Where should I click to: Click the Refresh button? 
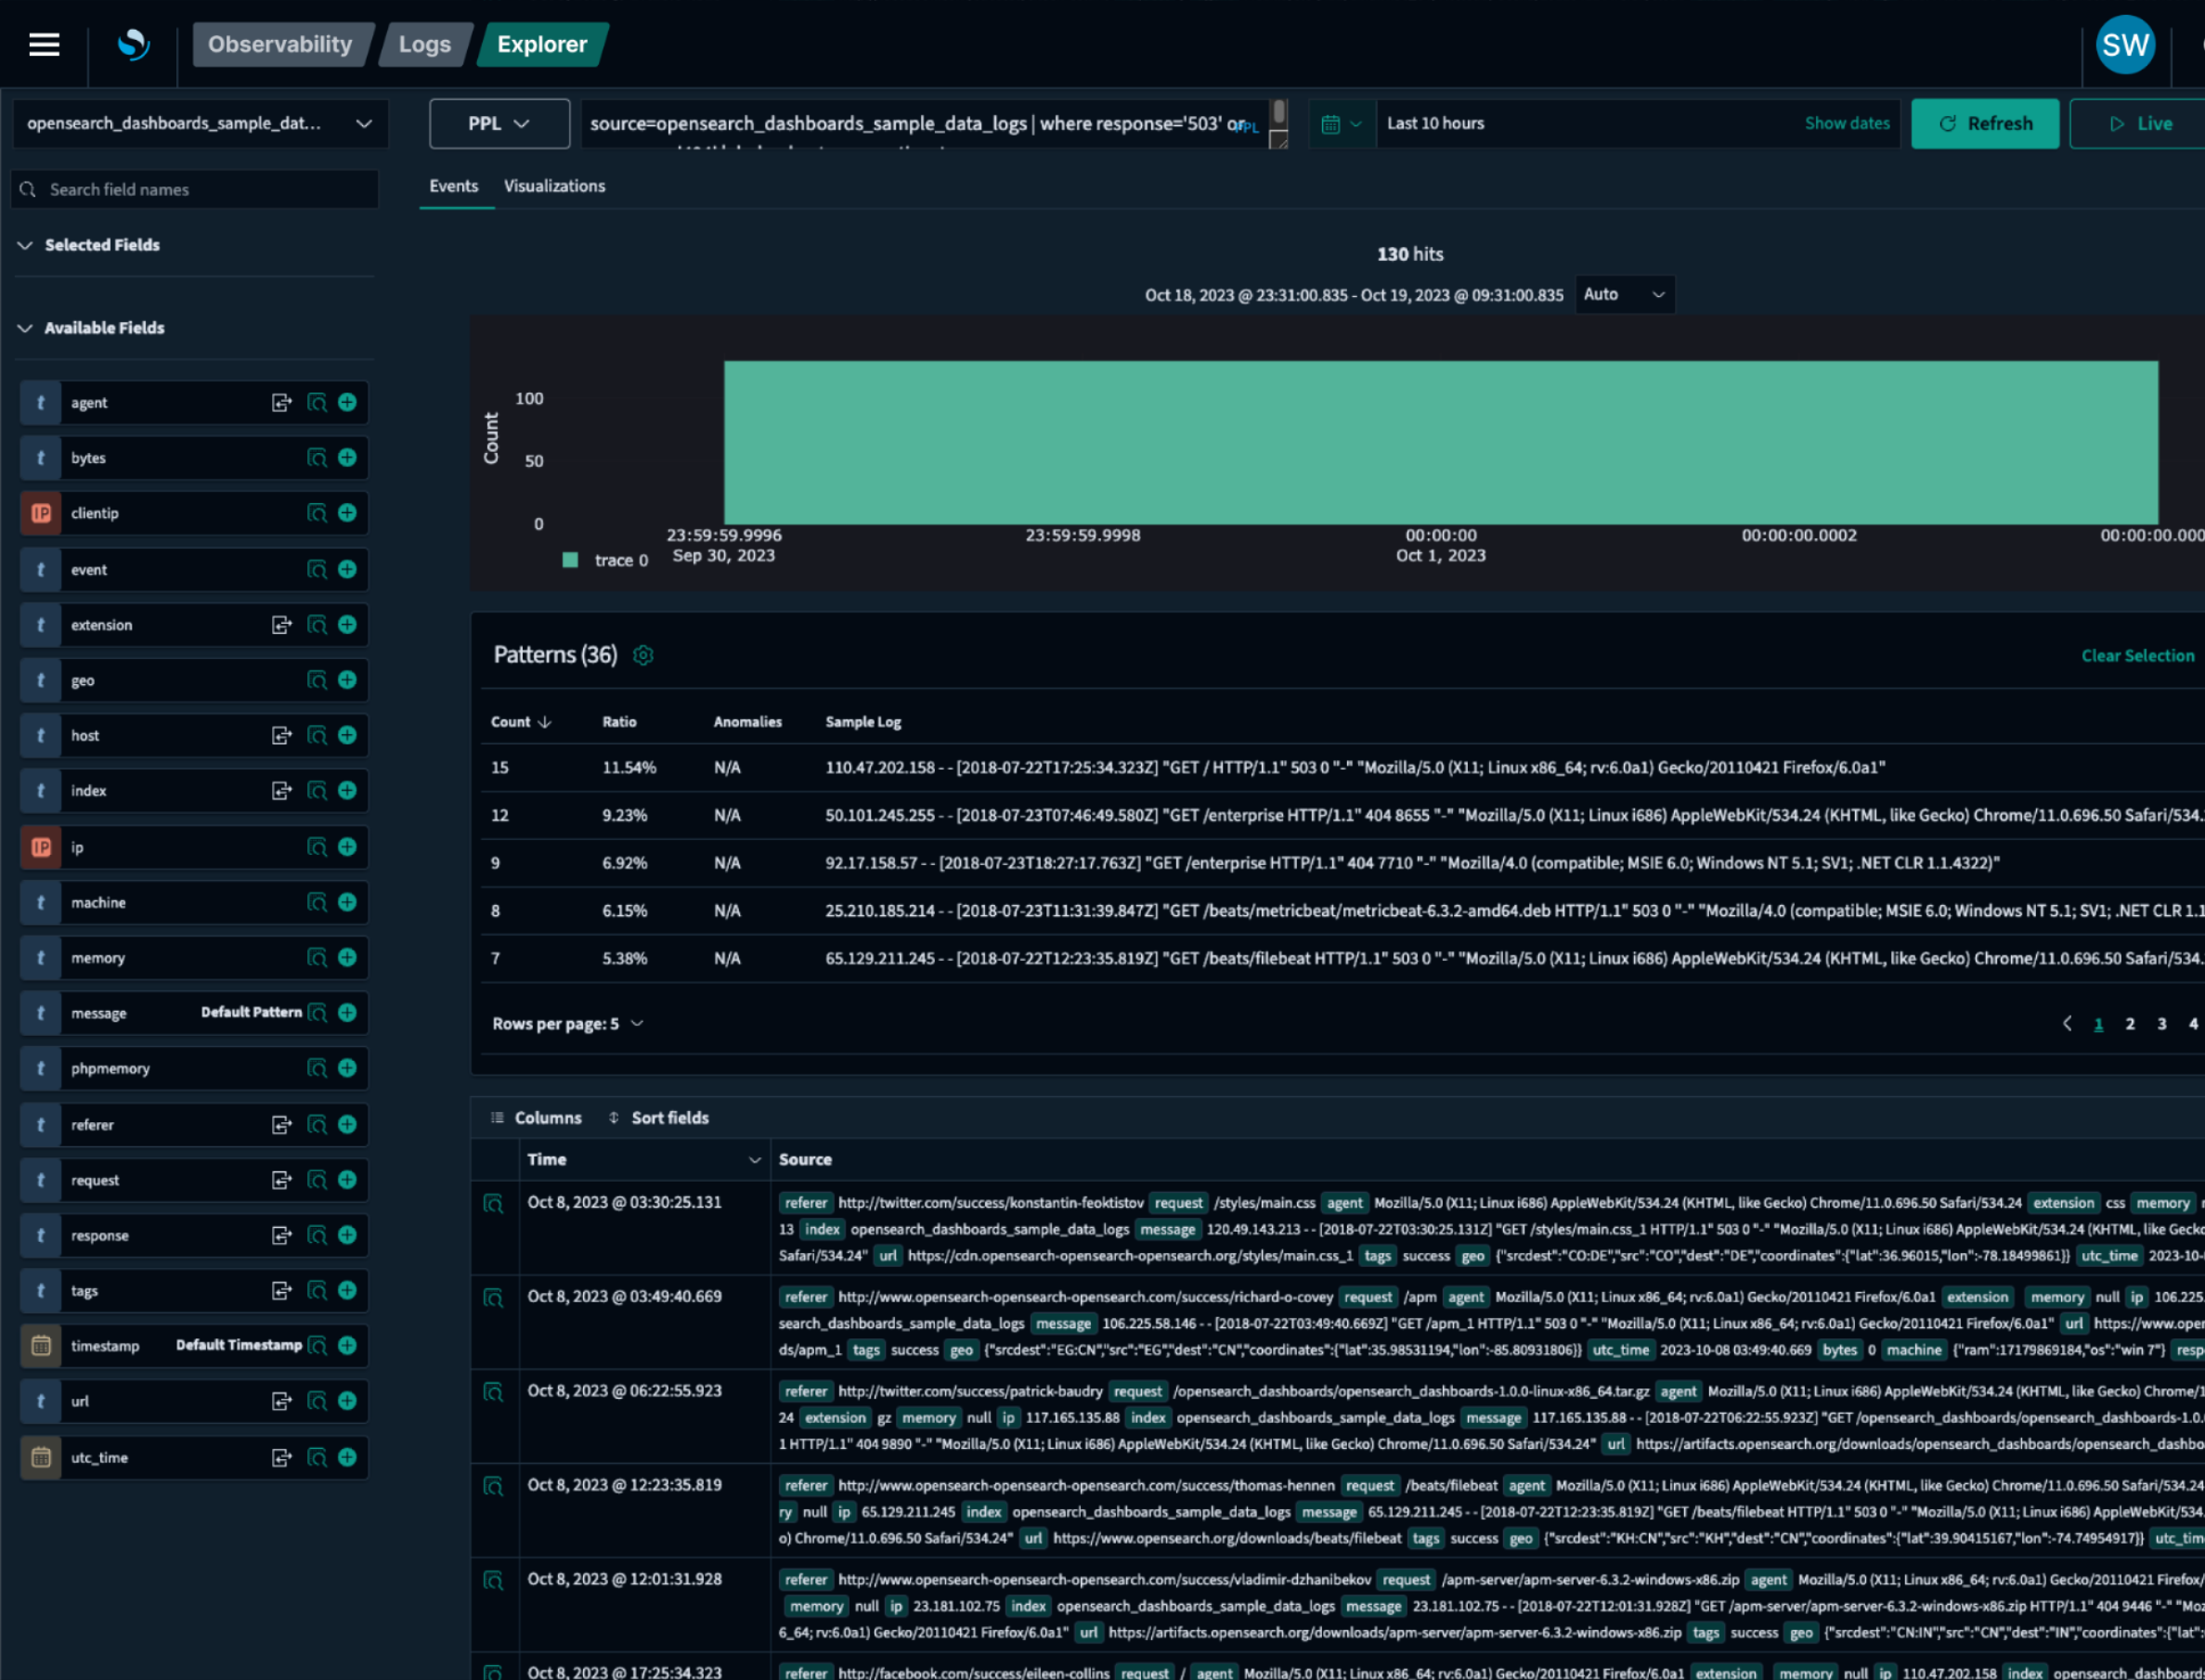click(x=1985, y=123)
